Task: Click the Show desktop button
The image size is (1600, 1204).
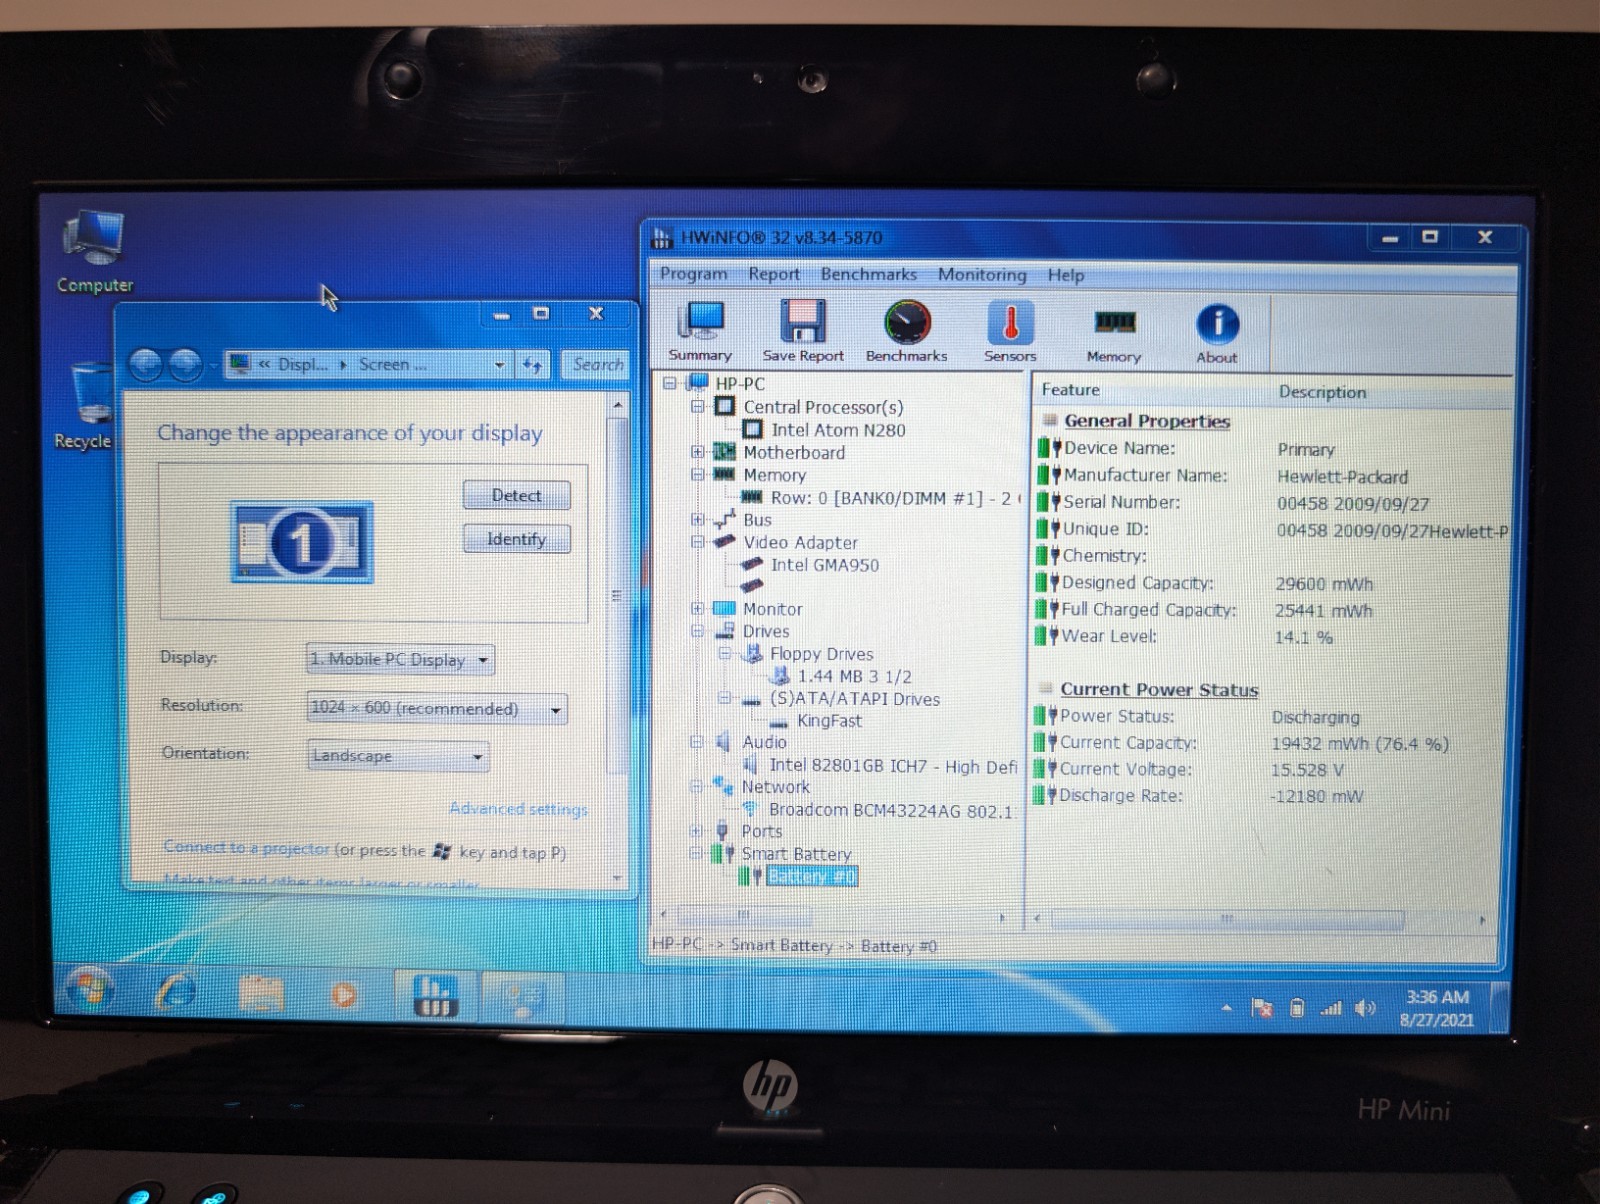Action: tap(1499, 1007)
